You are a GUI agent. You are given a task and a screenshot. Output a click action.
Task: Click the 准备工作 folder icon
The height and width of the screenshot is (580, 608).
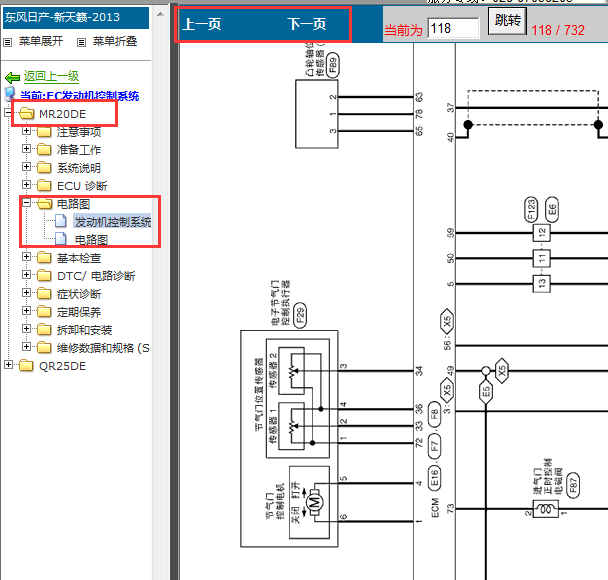coord(44,149)
